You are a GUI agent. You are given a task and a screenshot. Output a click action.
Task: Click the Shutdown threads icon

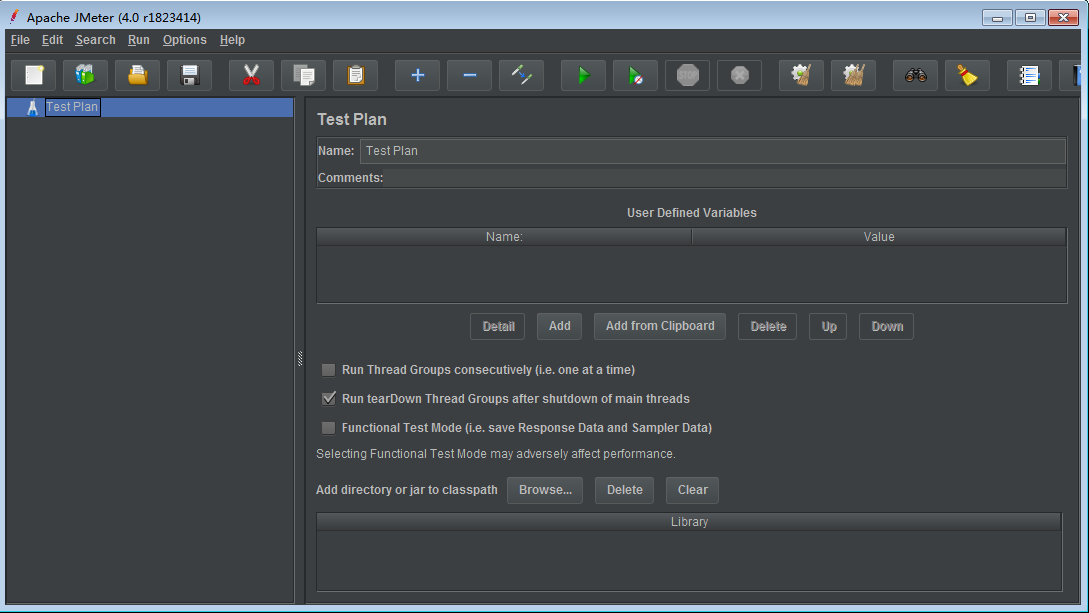[x=740, y=75]
